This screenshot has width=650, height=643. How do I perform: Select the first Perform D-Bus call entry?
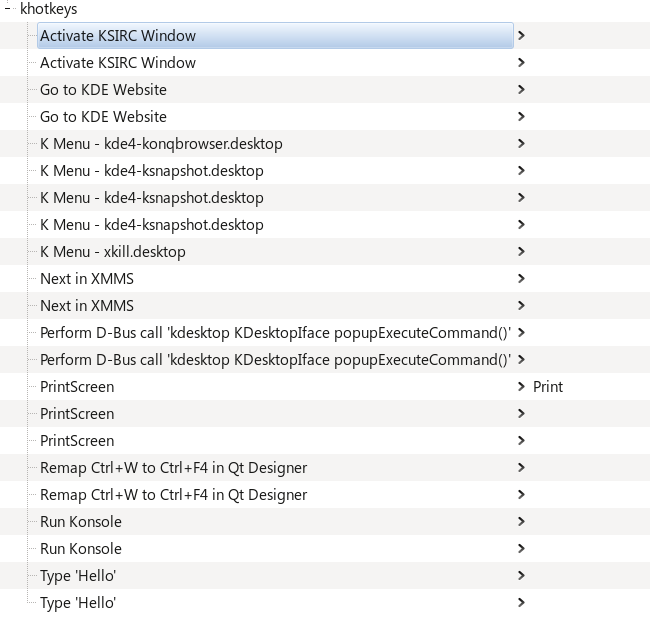coord(275,333)
